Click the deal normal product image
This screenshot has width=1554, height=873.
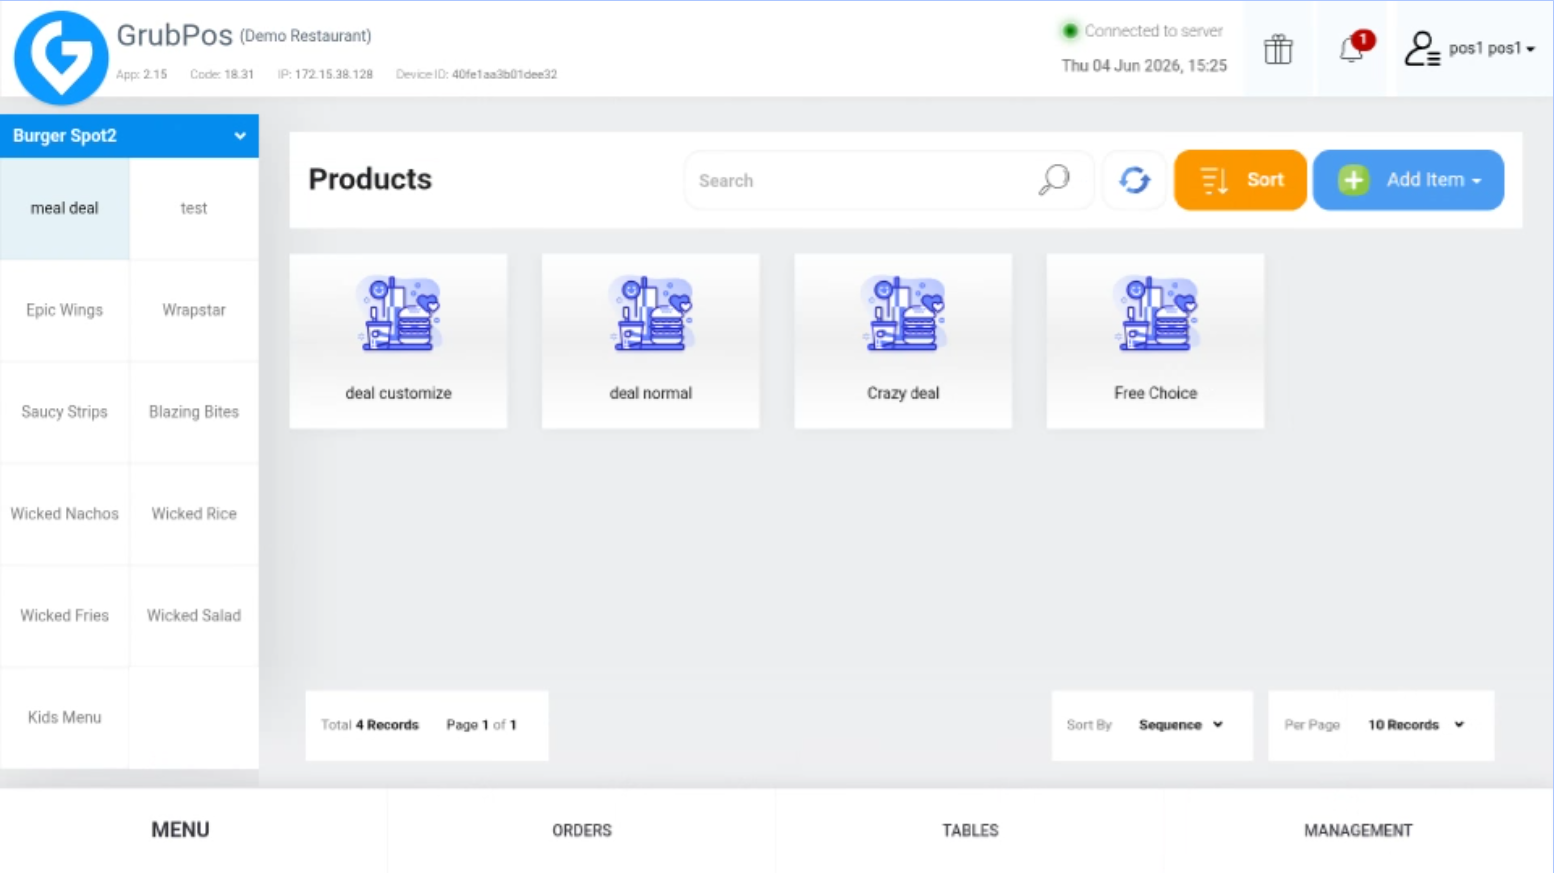pyautogui.click(x=651, y=314)
